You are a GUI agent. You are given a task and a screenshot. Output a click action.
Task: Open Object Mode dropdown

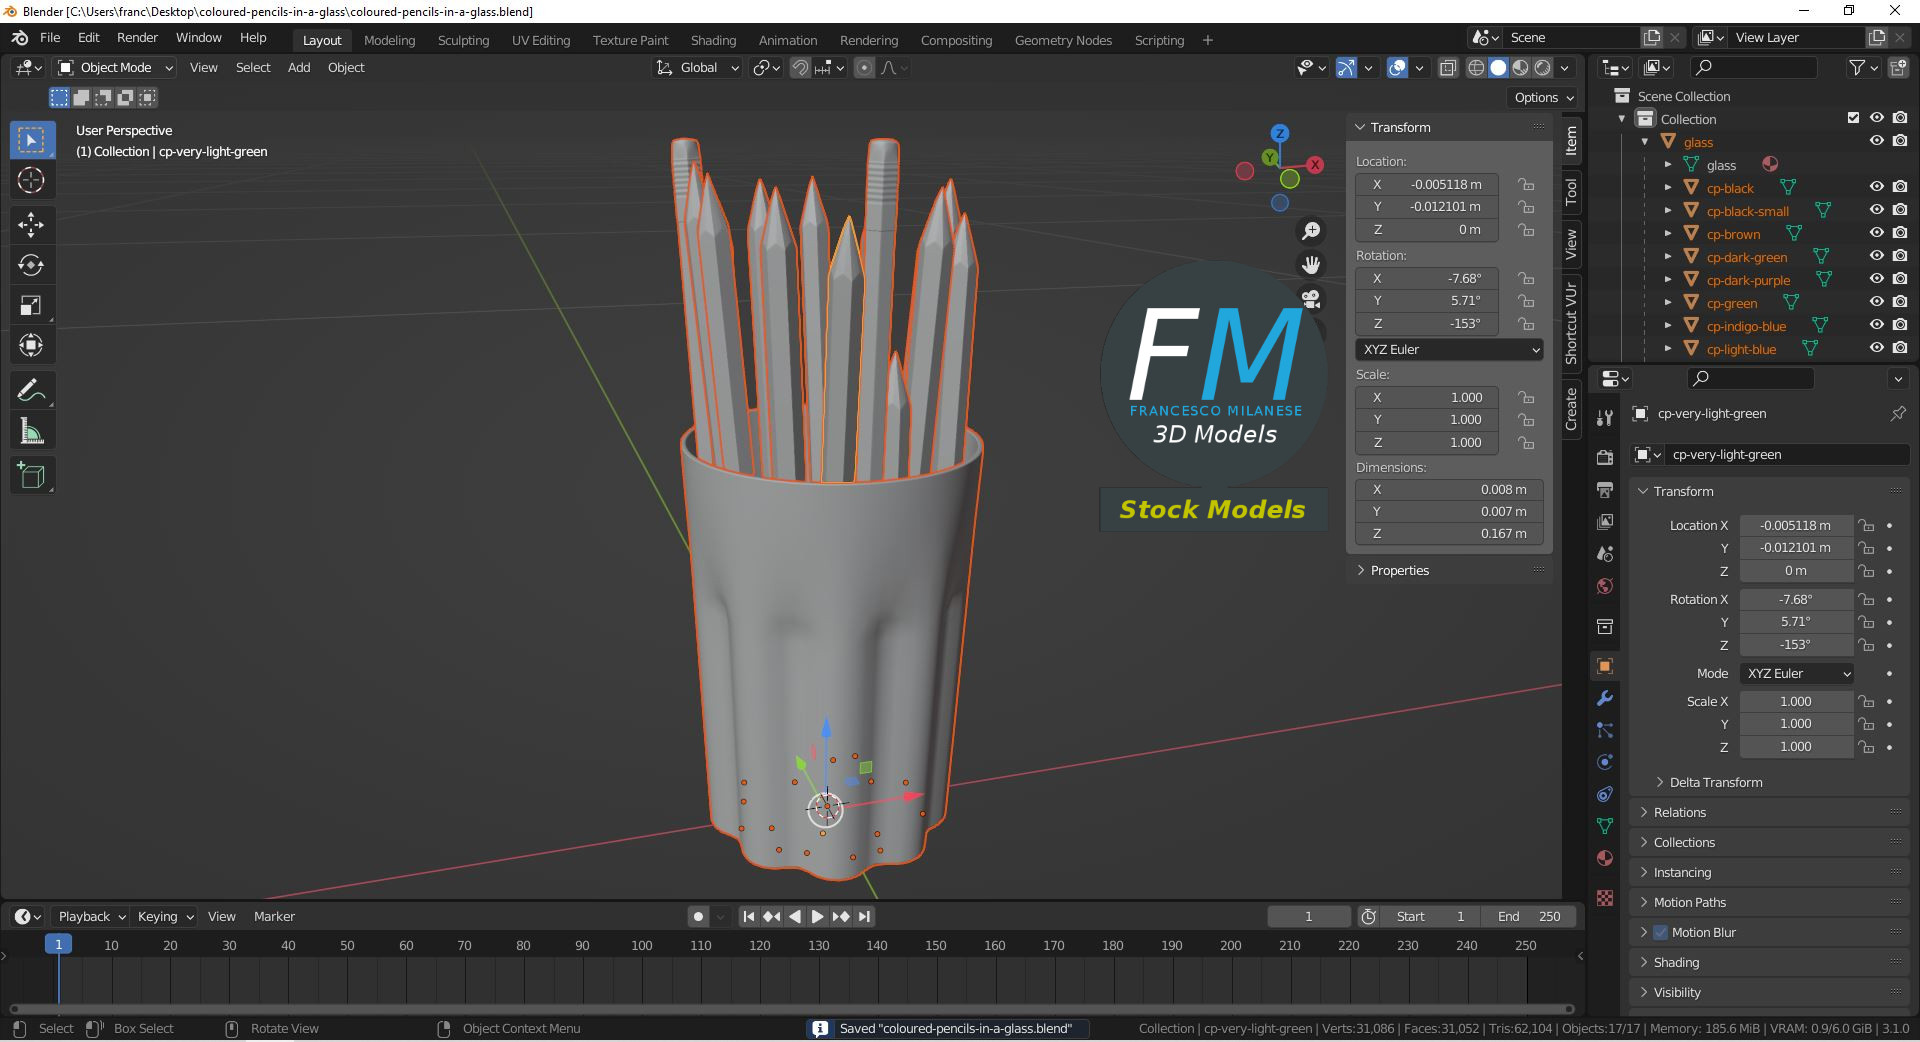click(x=116, y=67)
